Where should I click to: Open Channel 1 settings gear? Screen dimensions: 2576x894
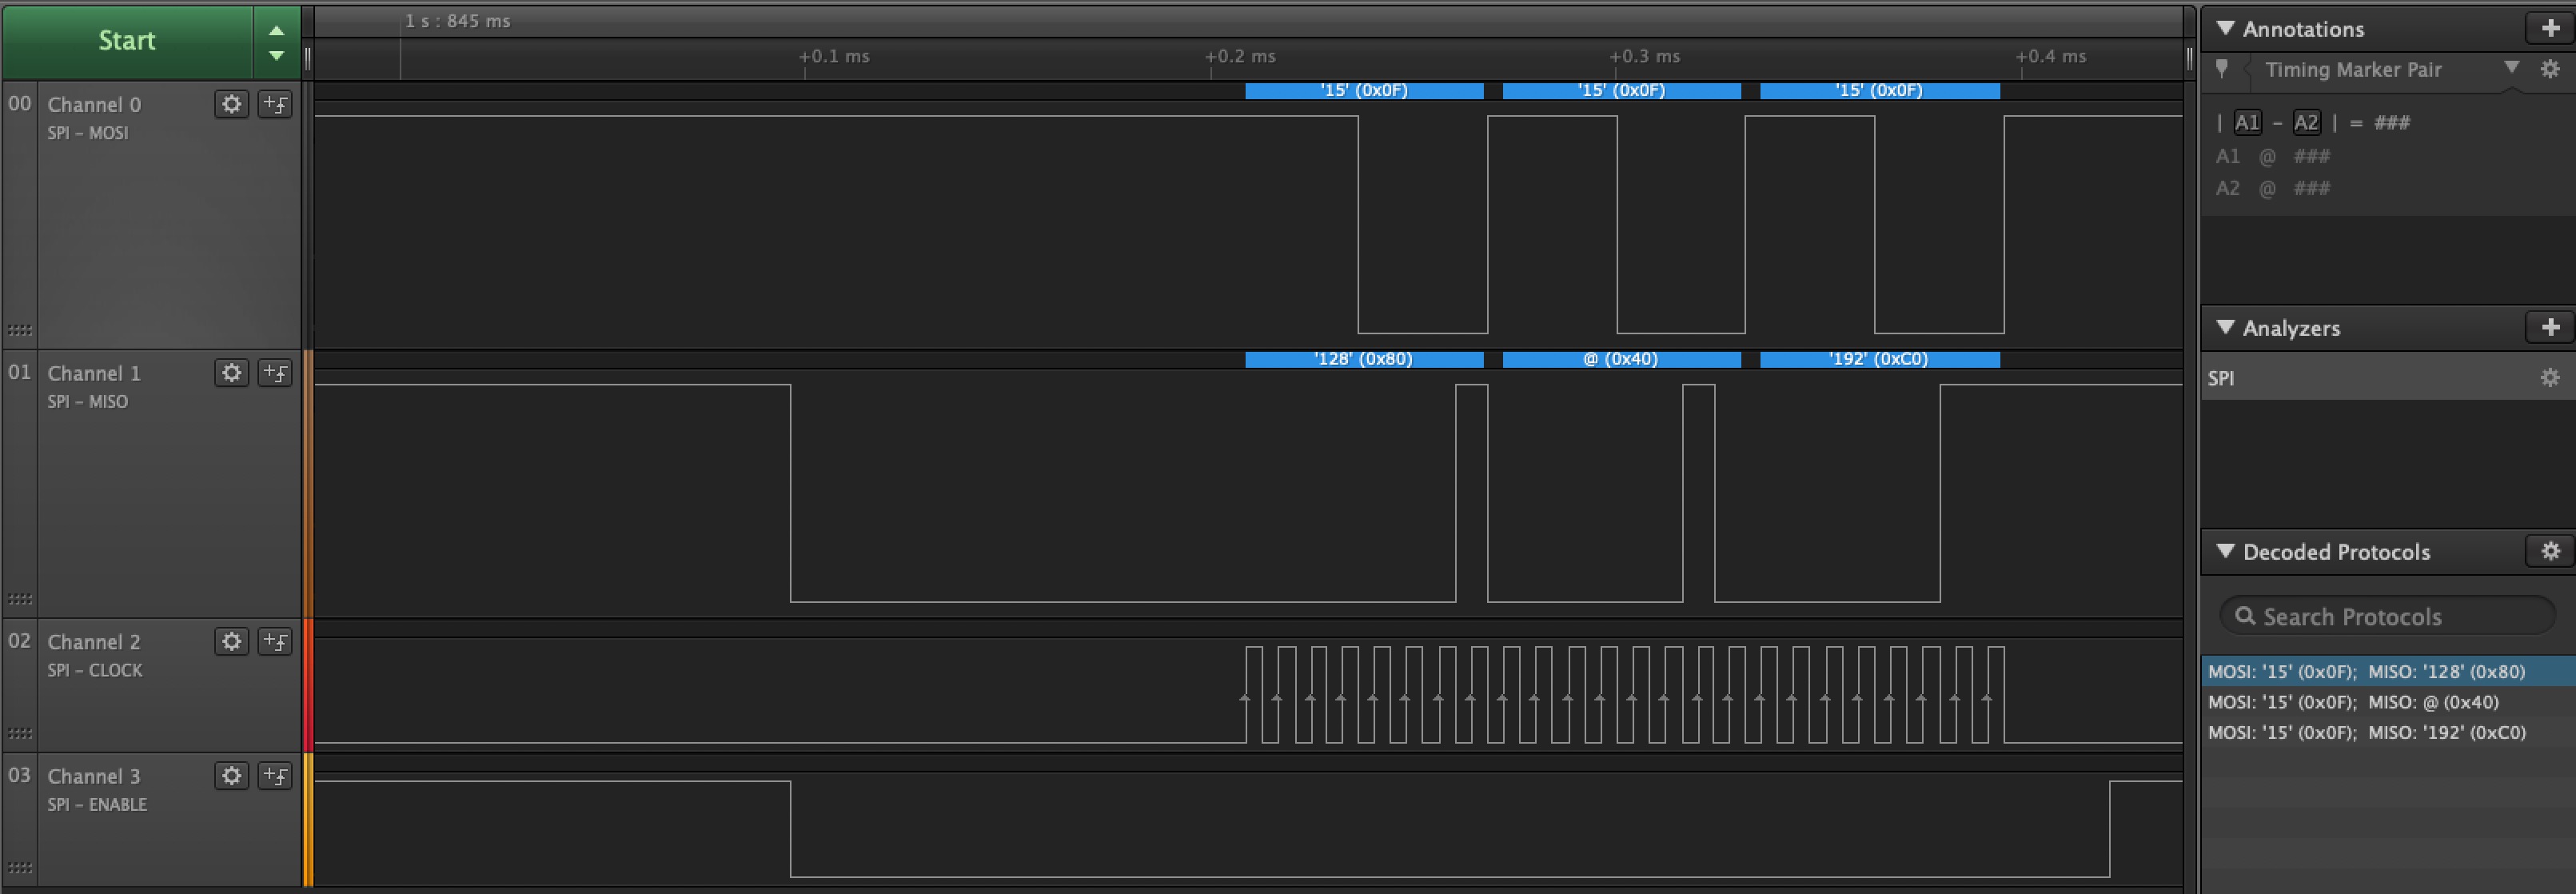pyautogui.click(x=231, y=373)
